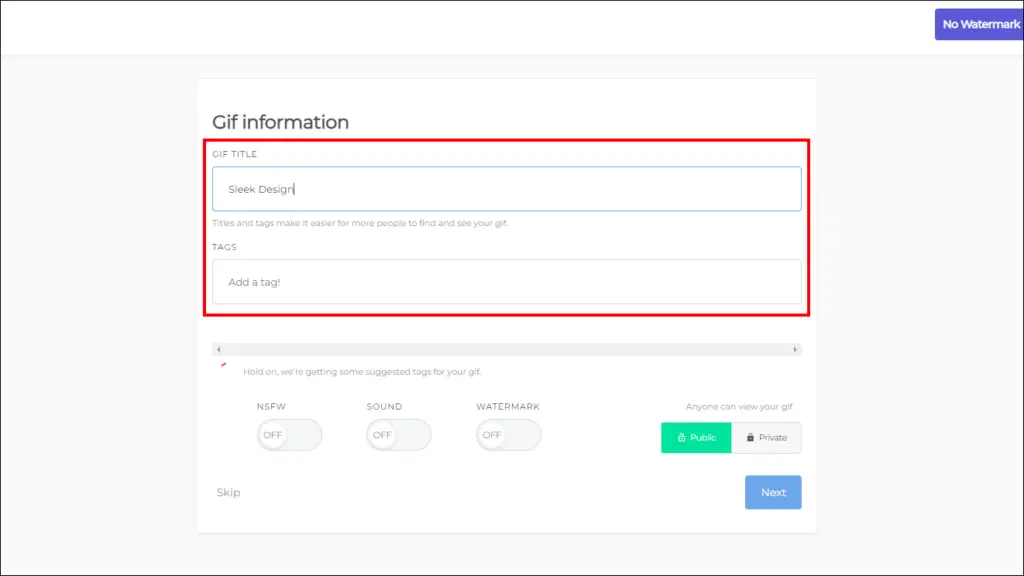Click the No Watermark button
This screenshot has height=576, width=1024.
[x=979, y=24]
